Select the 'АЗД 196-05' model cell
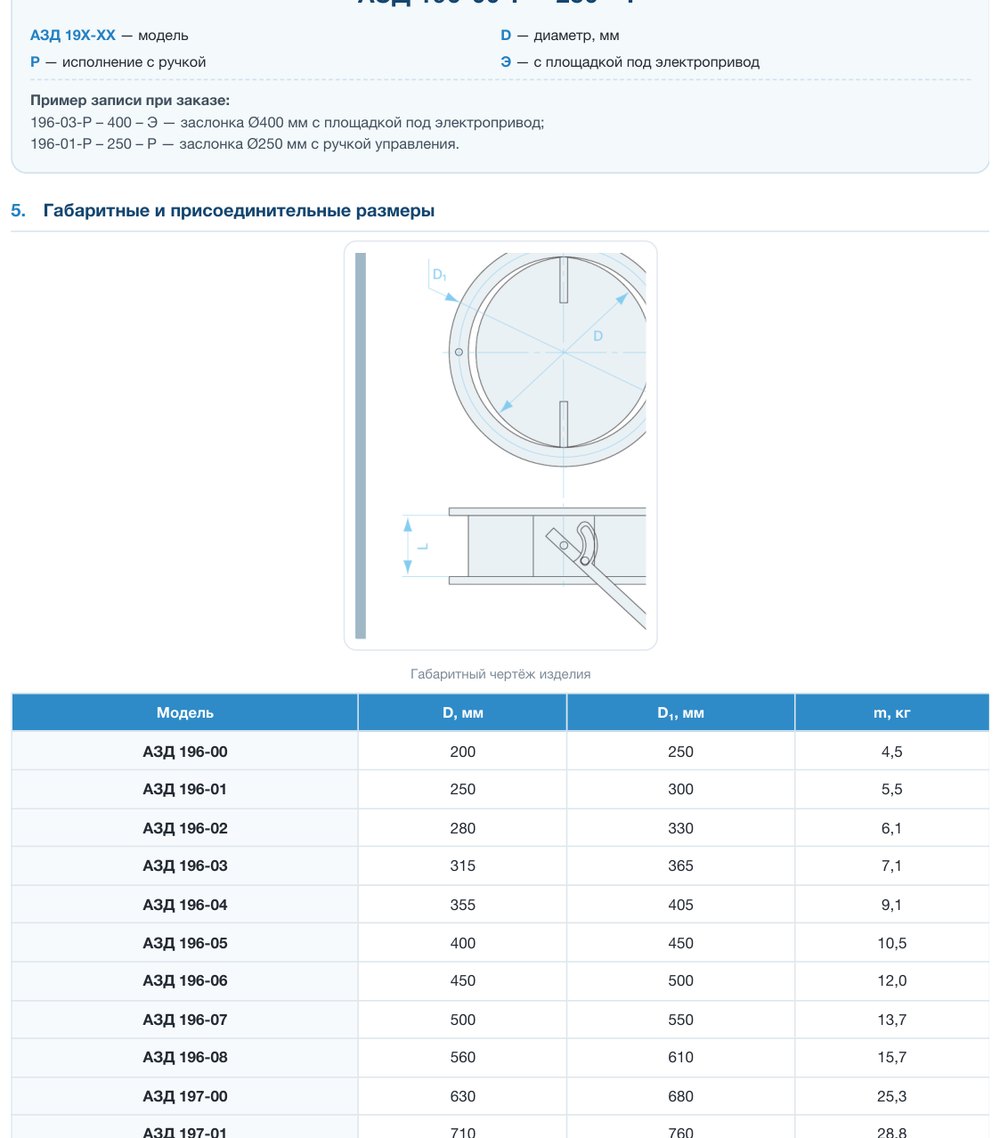The height and width of the screenshot is (1138, 1000). tap(185, 943)
